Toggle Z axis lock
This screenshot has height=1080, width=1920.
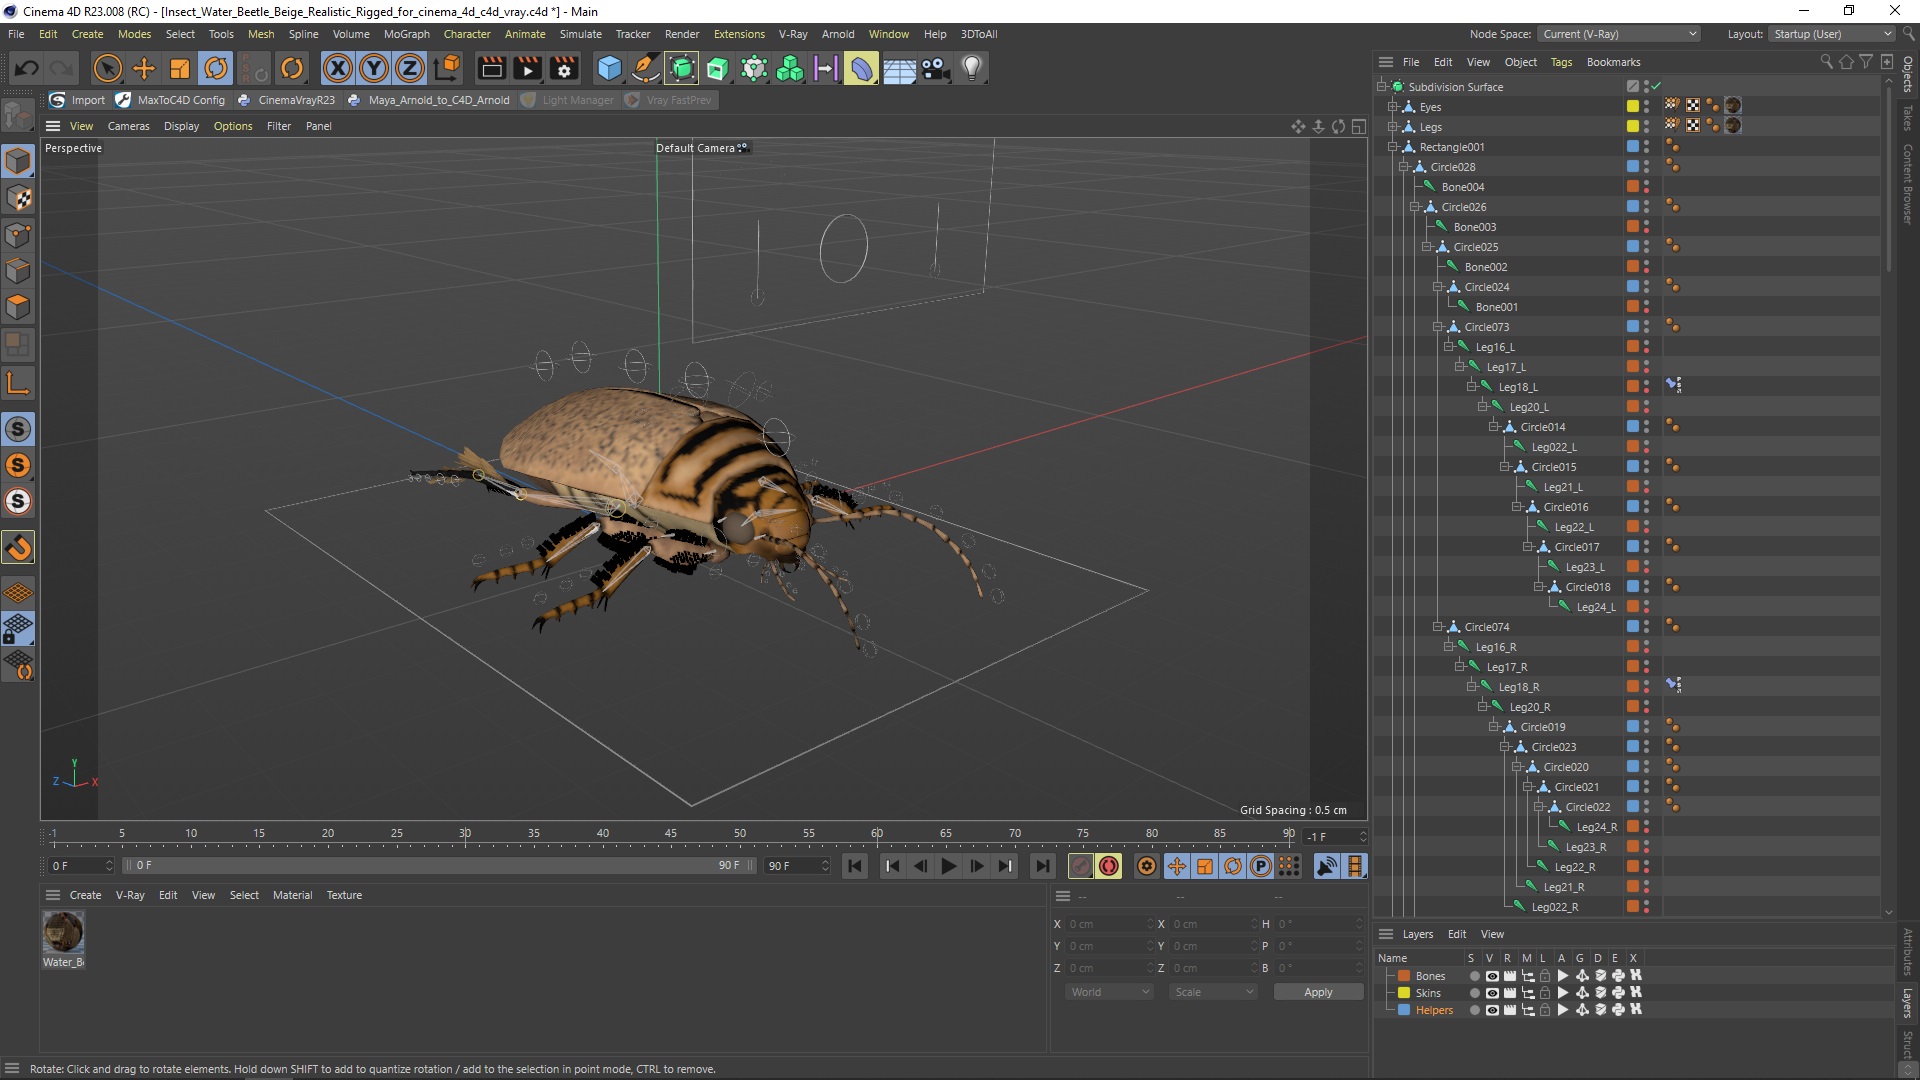410,68
